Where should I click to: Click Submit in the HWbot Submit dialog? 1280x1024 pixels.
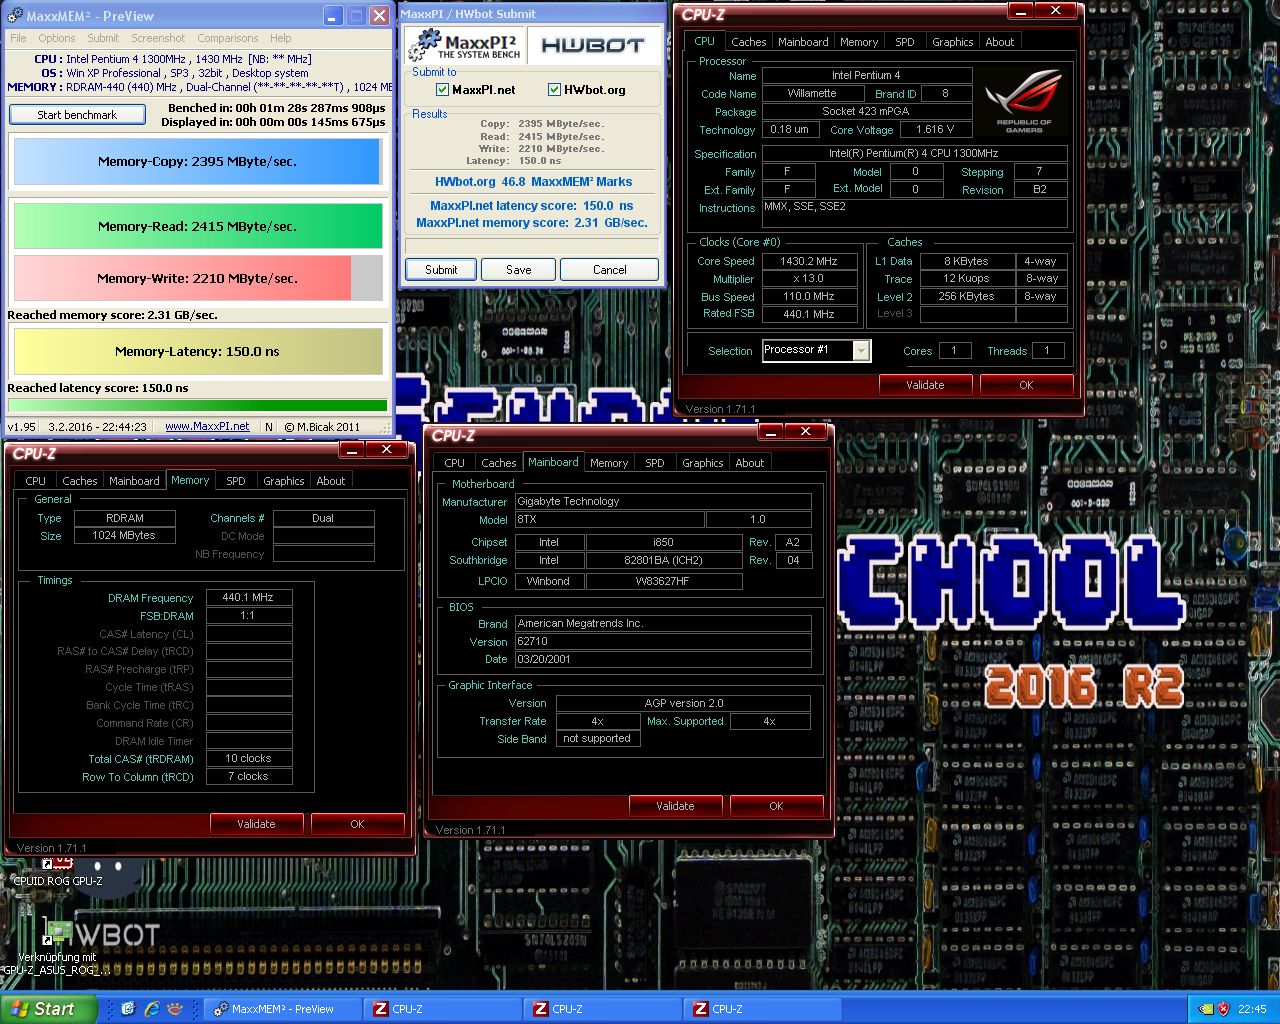click(x=441, y=270)
